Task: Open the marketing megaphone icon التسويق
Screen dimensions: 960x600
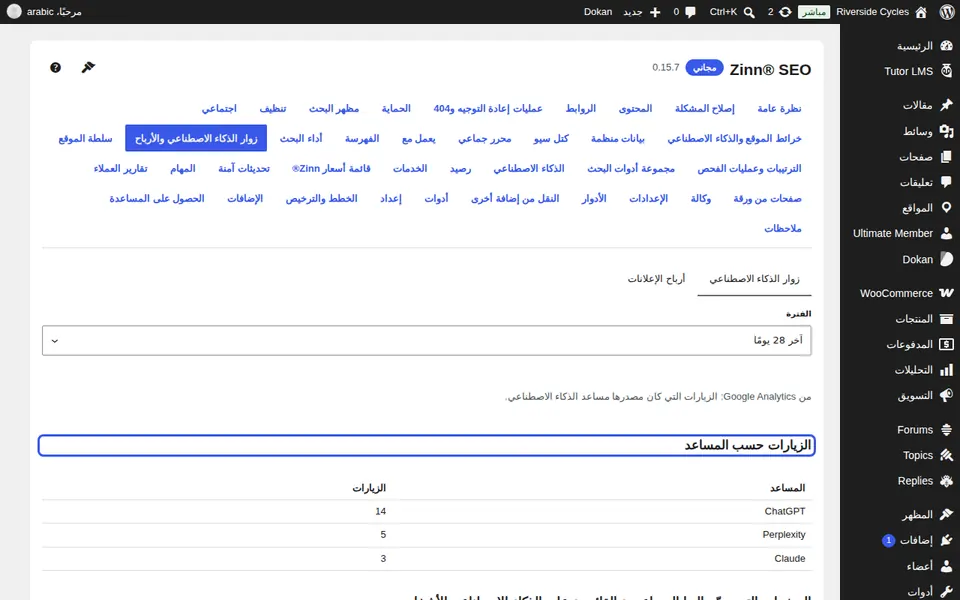Action: [x=947, y=396]
